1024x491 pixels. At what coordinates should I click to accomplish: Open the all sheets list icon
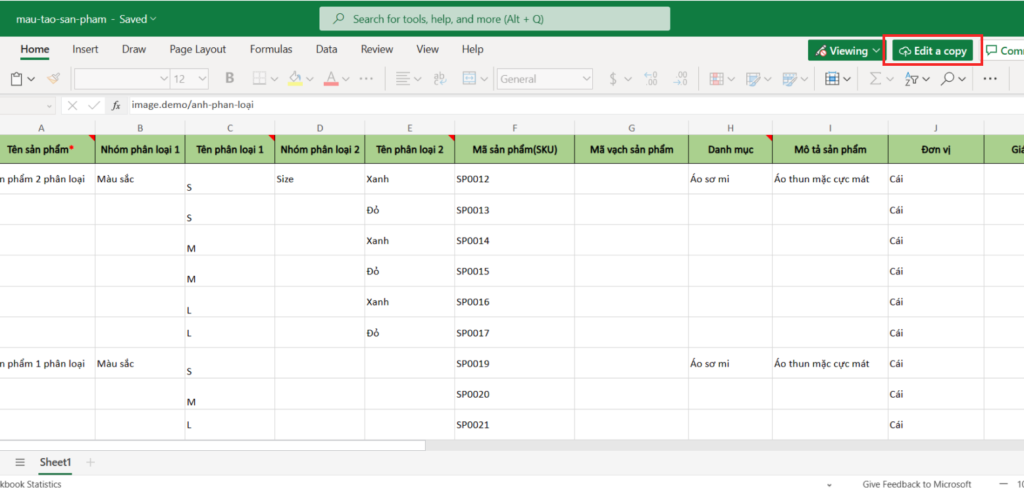point(20,462)
